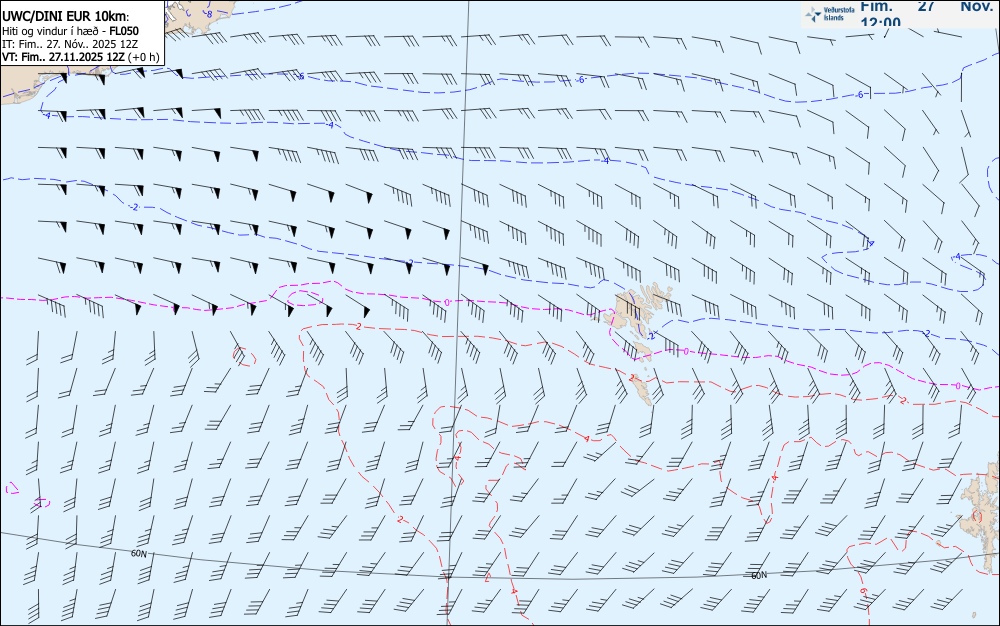Image resolution: width=1000 pixels, height=626 pixels.
Task: Click the "Fim." day label in the header
Action: (876, 6)
